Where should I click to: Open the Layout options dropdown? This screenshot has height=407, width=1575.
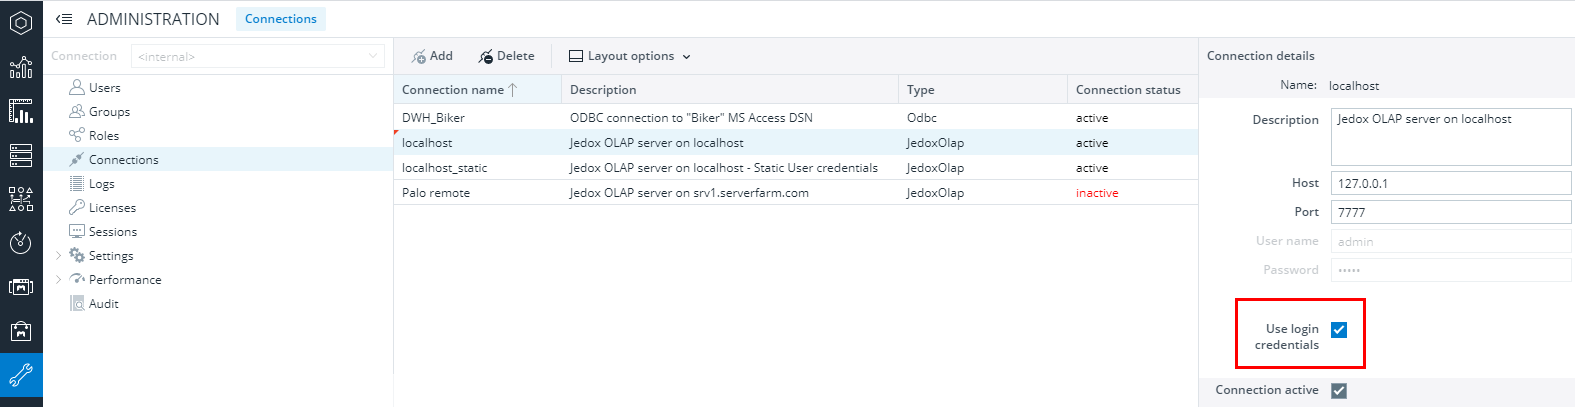[x=630, y=57]
